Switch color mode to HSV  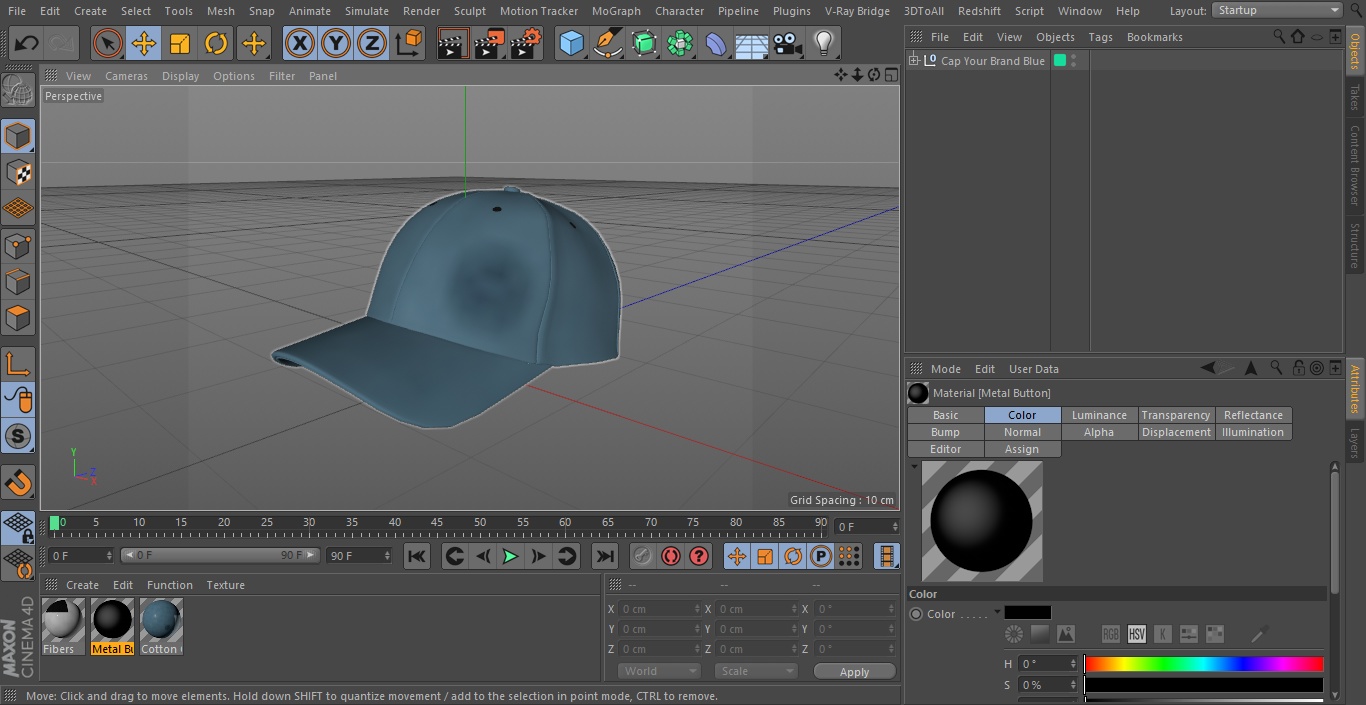[x=1137, y=634]
